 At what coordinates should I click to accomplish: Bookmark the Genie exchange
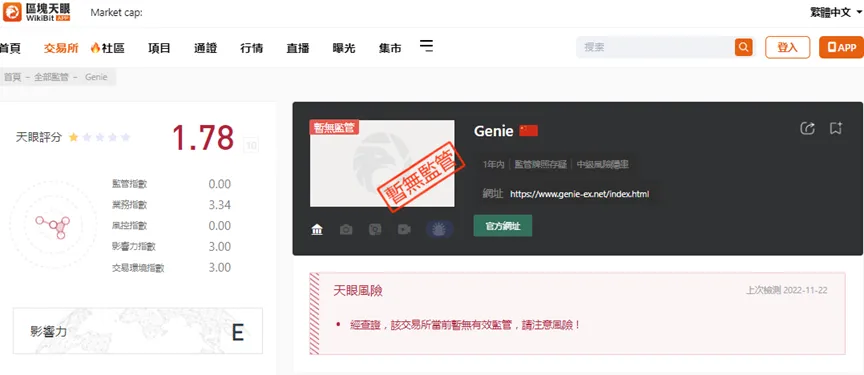click(x=836, y=128)
